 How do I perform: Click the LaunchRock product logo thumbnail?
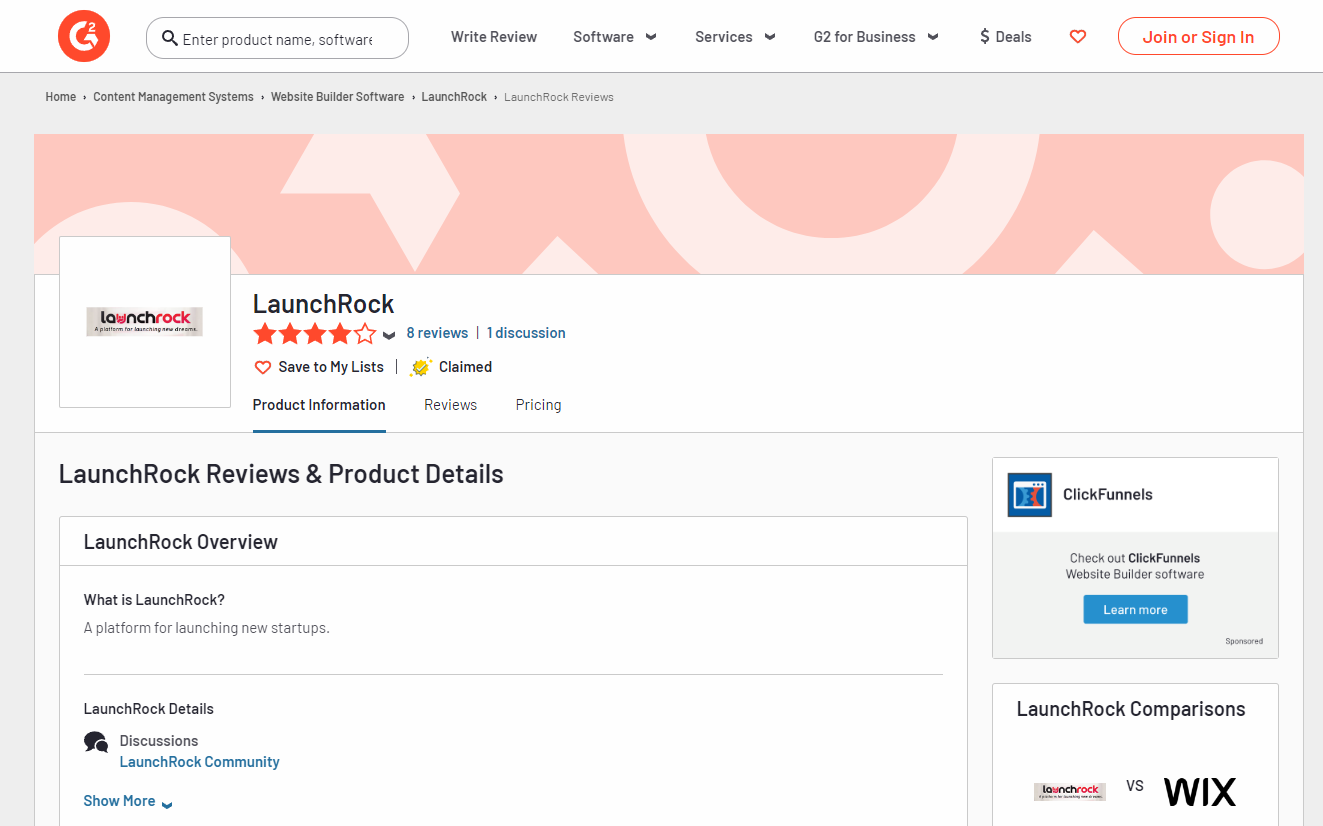[145, 322]
